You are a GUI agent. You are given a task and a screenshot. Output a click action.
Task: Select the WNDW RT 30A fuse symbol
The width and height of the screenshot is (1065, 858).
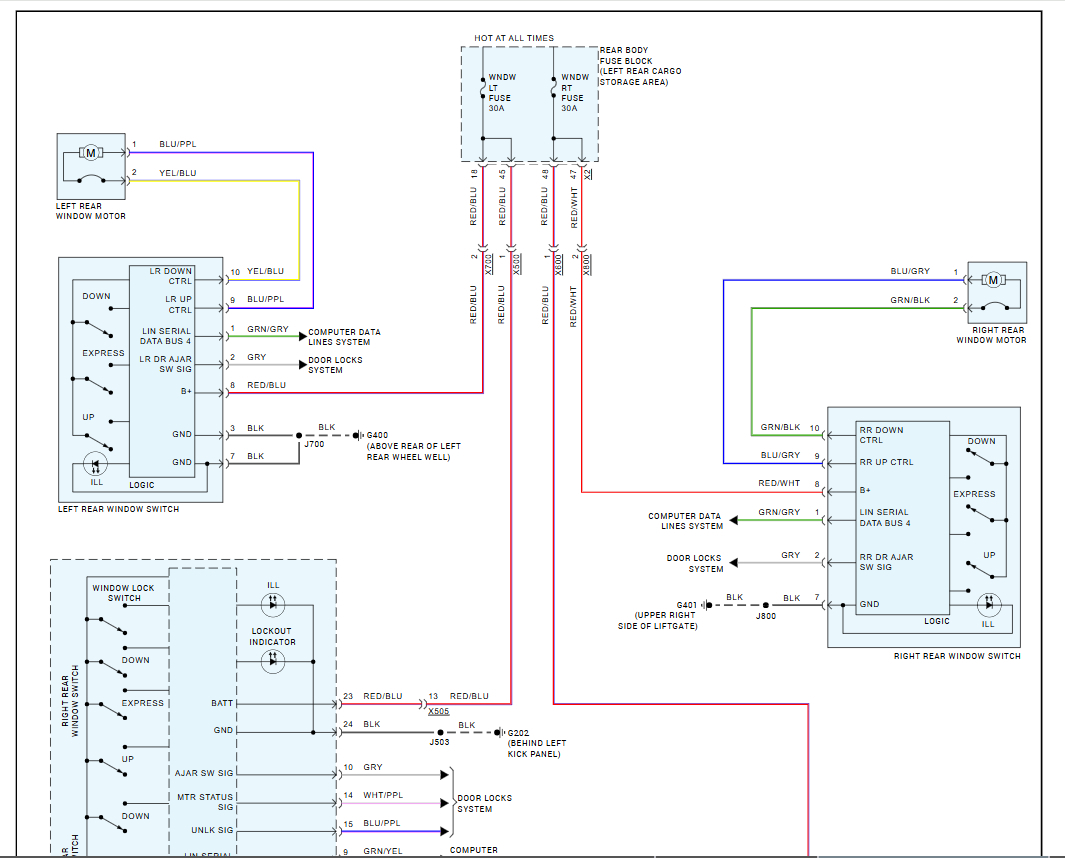554,88
